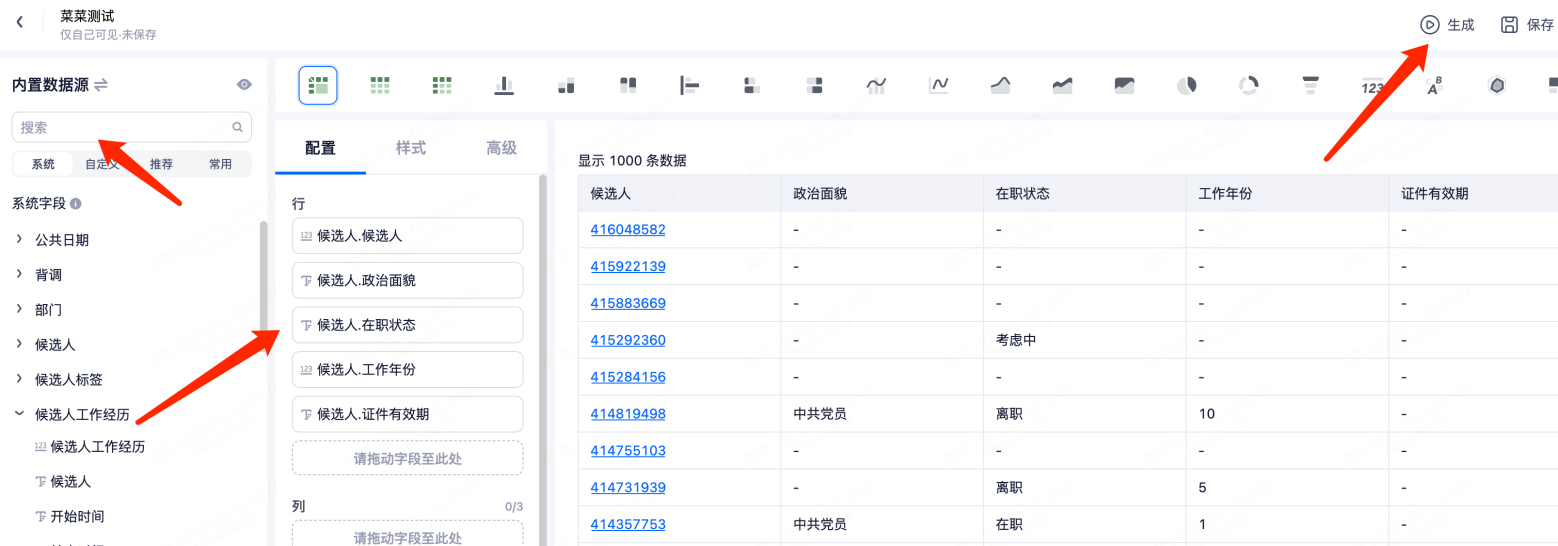Pick the column chart type icon

tap(504, 86)
